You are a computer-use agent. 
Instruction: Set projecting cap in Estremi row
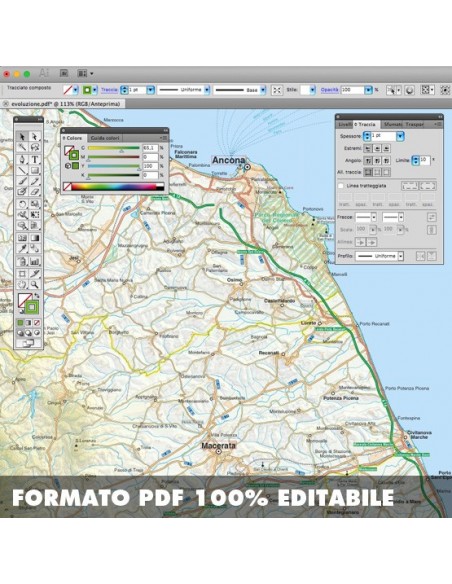click(x=386, y=149)
